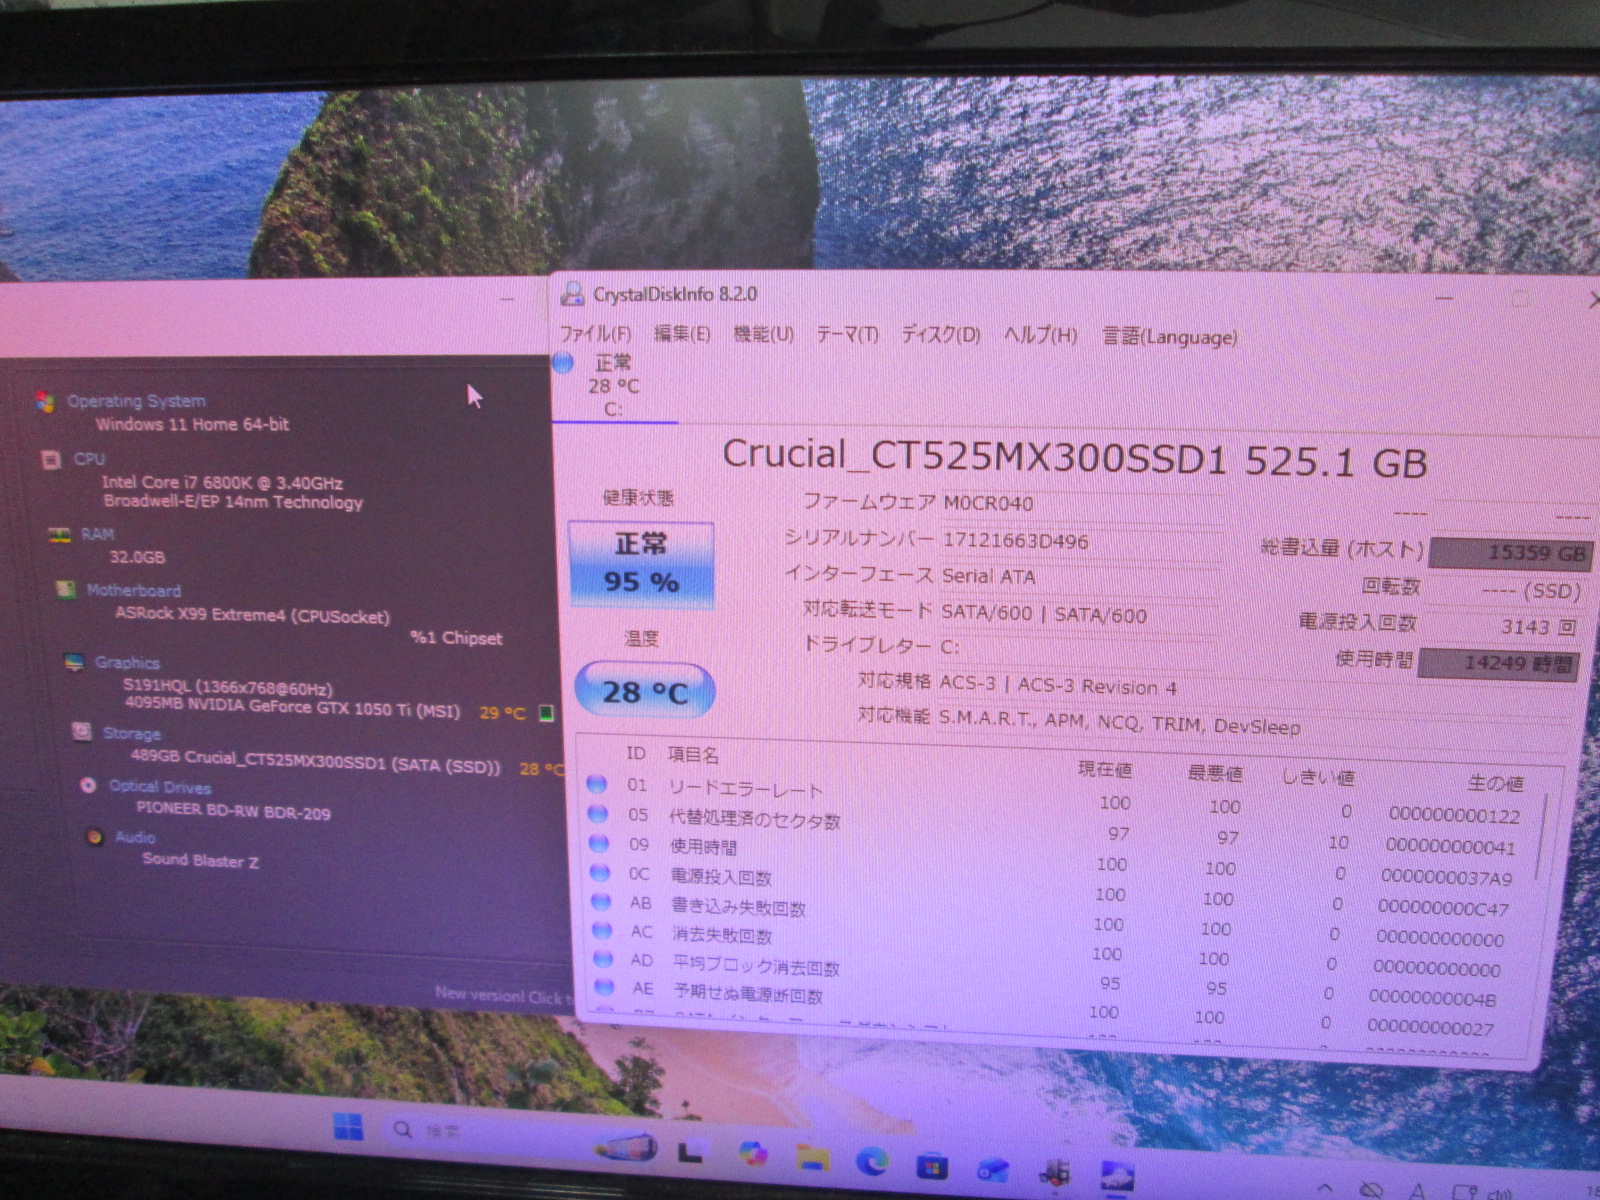Click the RAM memory stick icon

coord(60,535)
